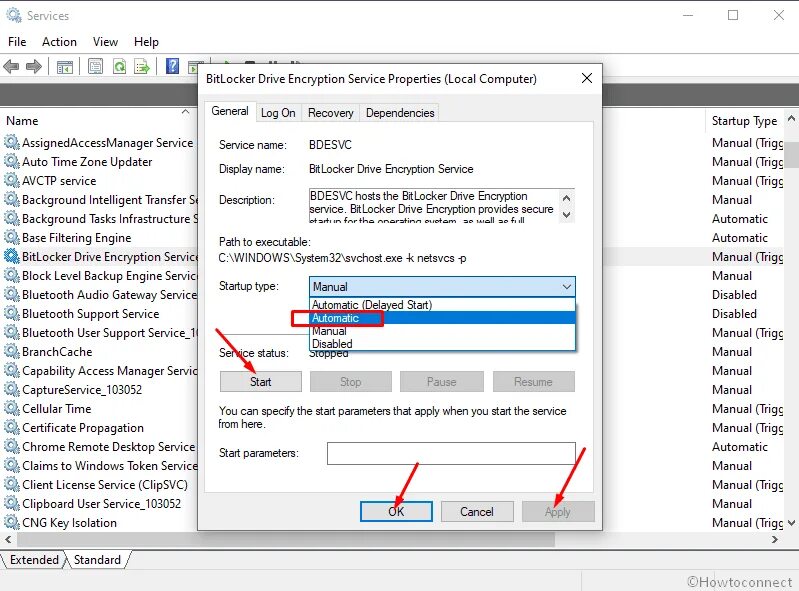
Task: Toggle Show/Hide Console Tree toolbar icon
Action: tap(65, 66)
